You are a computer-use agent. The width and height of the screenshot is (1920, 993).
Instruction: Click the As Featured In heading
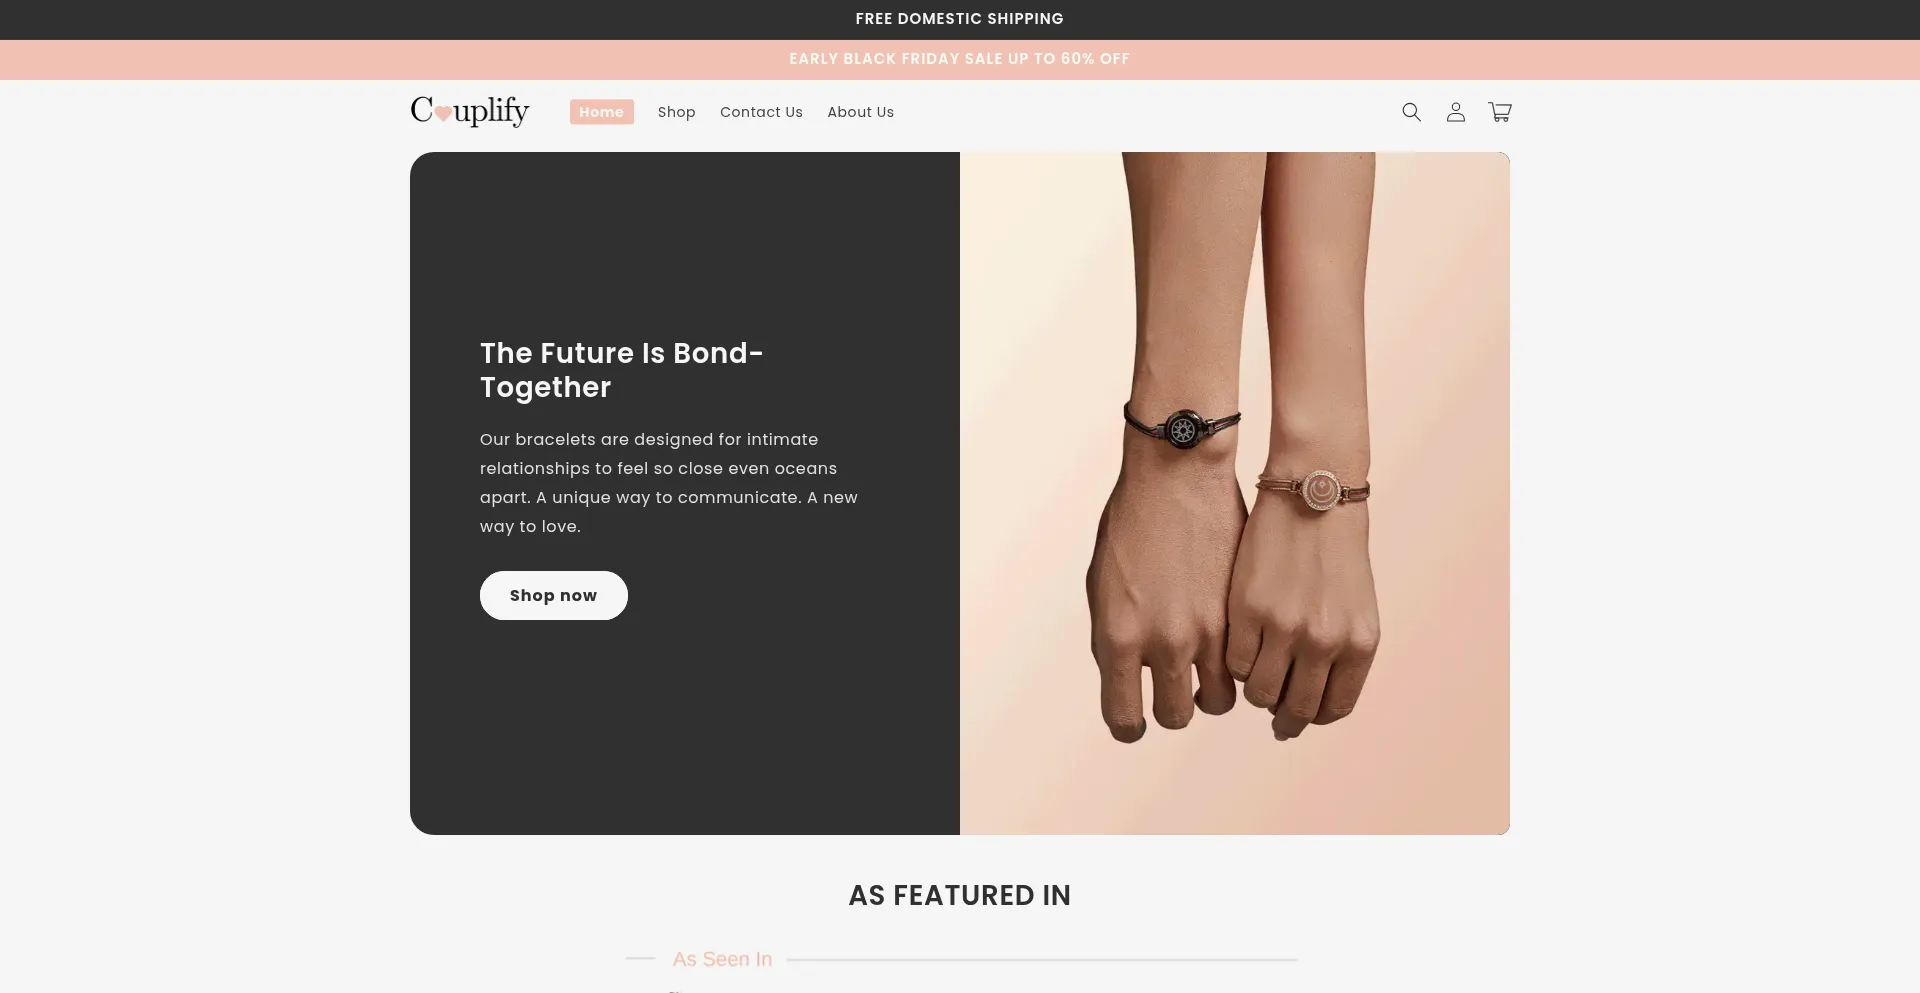pos(960,895)
